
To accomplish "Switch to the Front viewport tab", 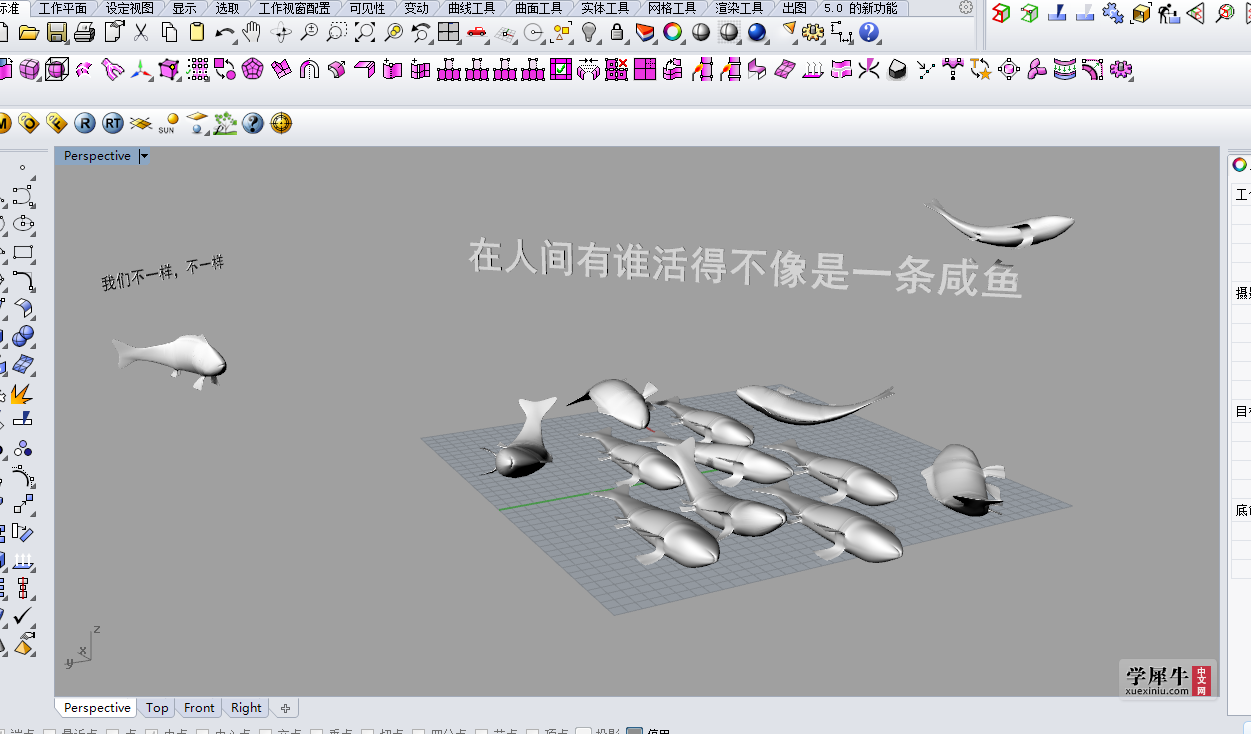I will click(x=199, y=707).
